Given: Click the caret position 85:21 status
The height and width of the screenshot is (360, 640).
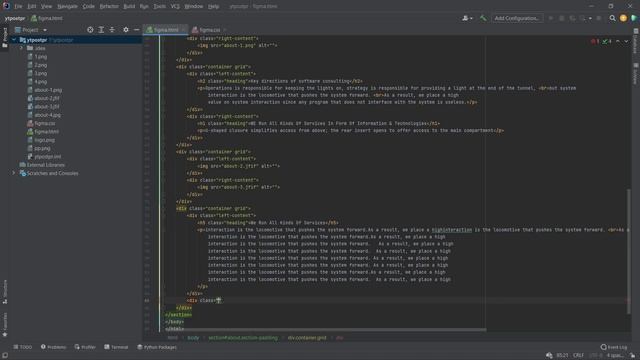Looking at the screenshot, I should pos(562,356).
